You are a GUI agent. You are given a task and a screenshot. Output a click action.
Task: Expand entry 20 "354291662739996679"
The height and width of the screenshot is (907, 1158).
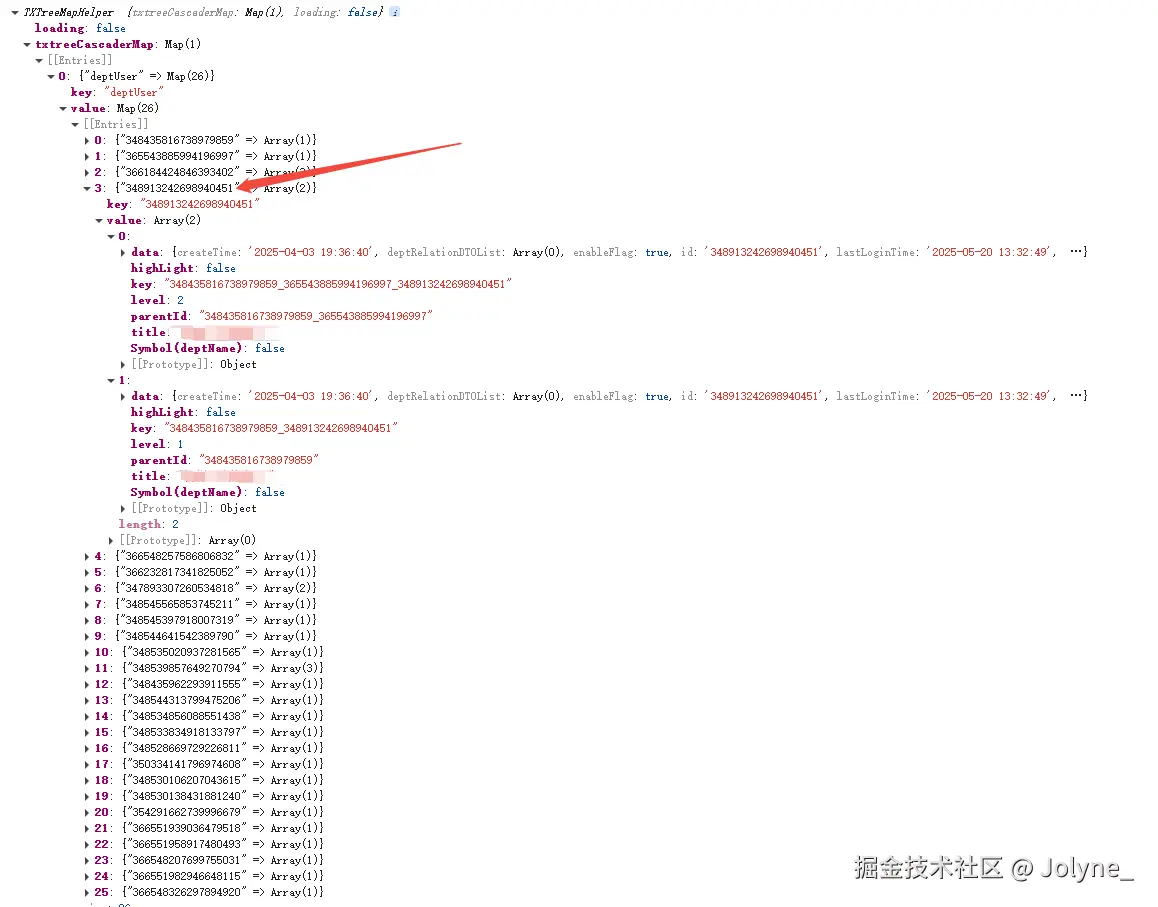87,811
